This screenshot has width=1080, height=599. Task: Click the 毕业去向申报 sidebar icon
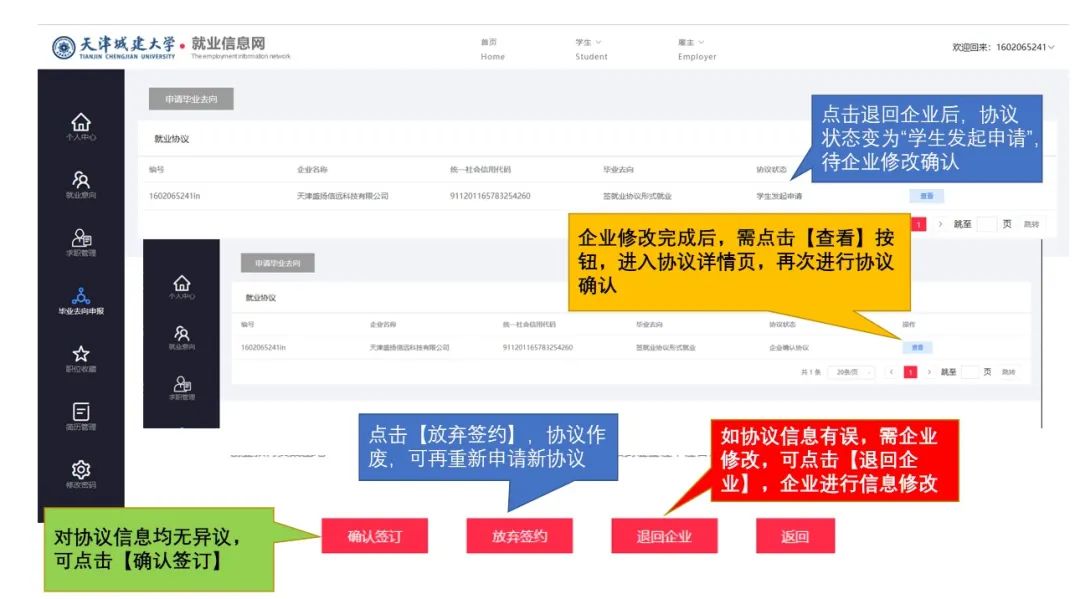(81, 299)
